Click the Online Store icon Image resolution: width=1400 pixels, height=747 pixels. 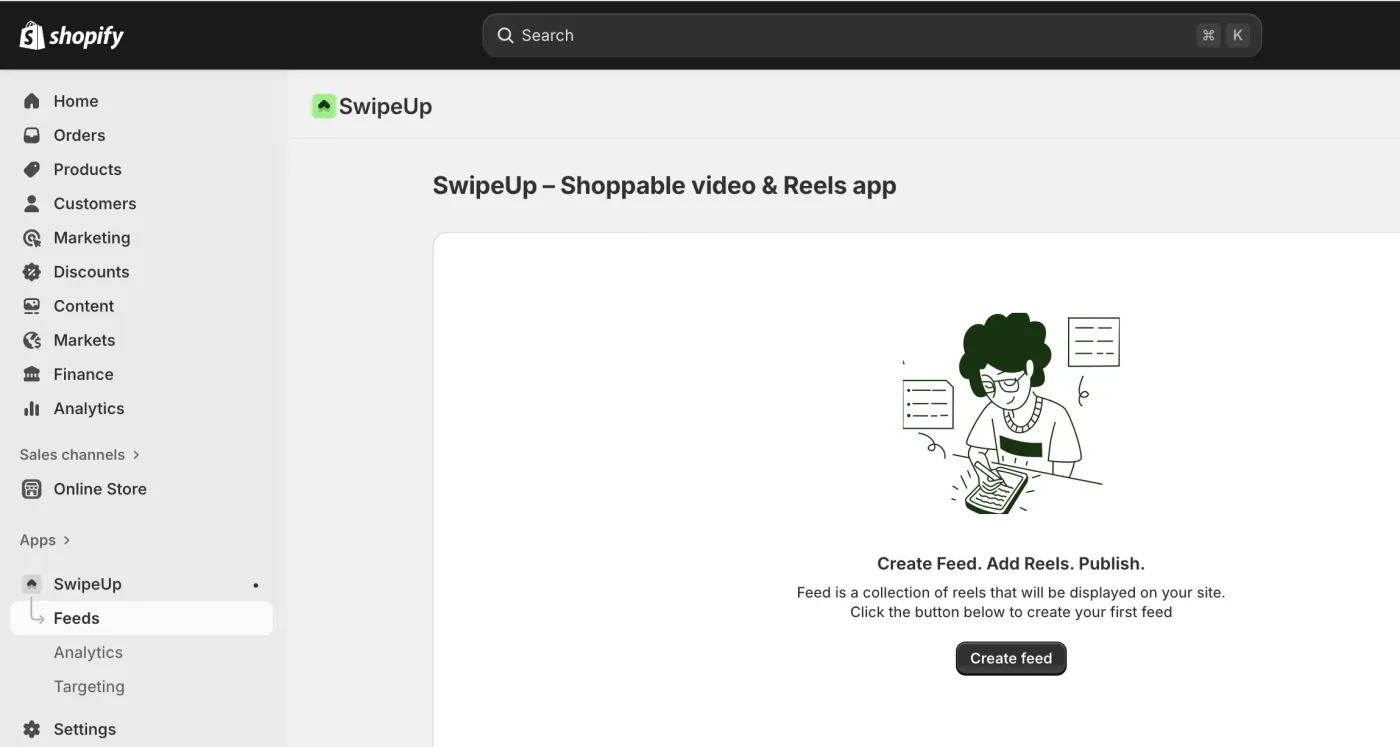coord(31,489)
